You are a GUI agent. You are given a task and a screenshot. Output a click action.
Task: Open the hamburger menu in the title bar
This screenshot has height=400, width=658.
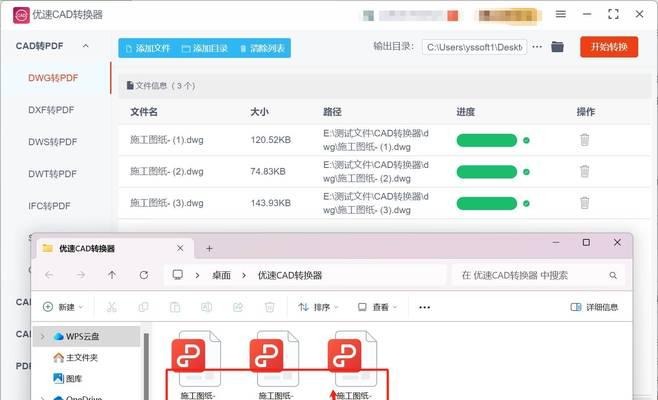[561, 14]
